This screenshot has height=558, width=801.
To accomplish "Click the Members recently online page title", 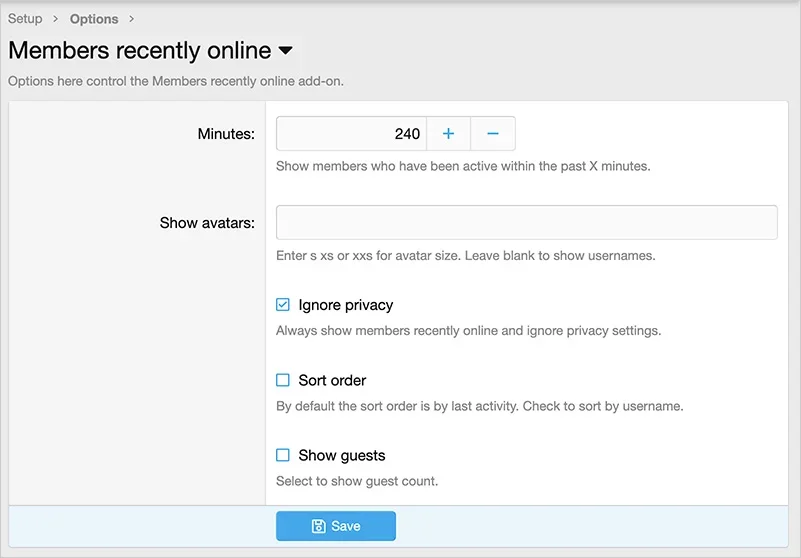I will [x=140, y=51].
